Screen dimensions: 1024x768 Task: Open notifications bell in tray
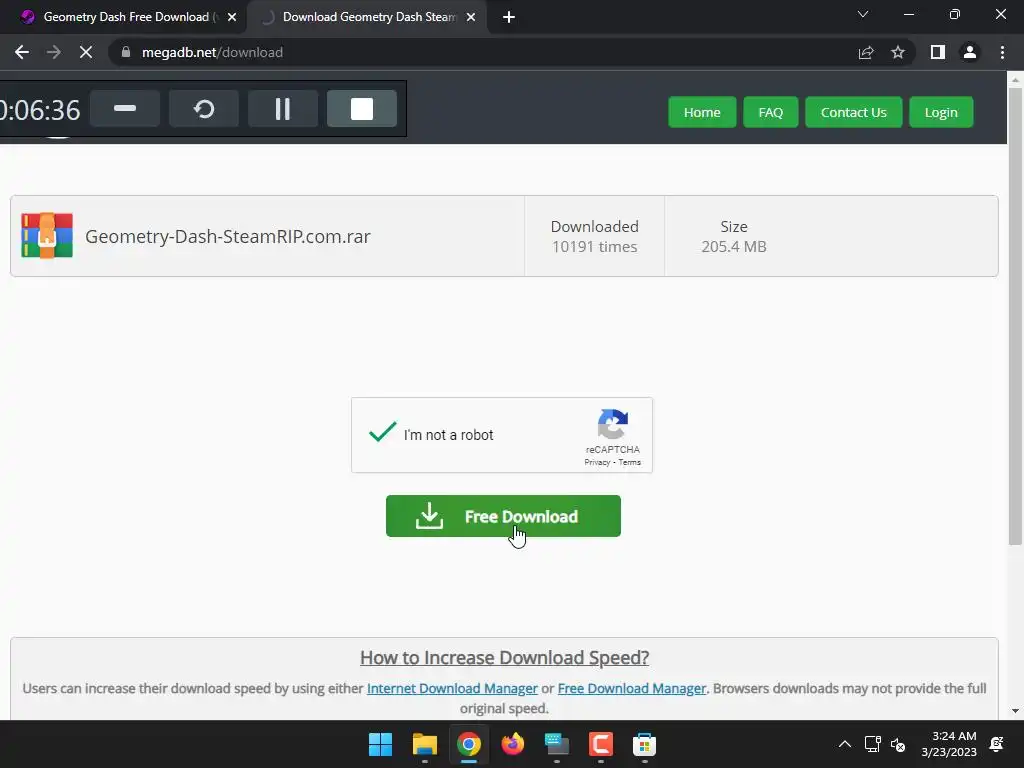[x=997, y=744]
